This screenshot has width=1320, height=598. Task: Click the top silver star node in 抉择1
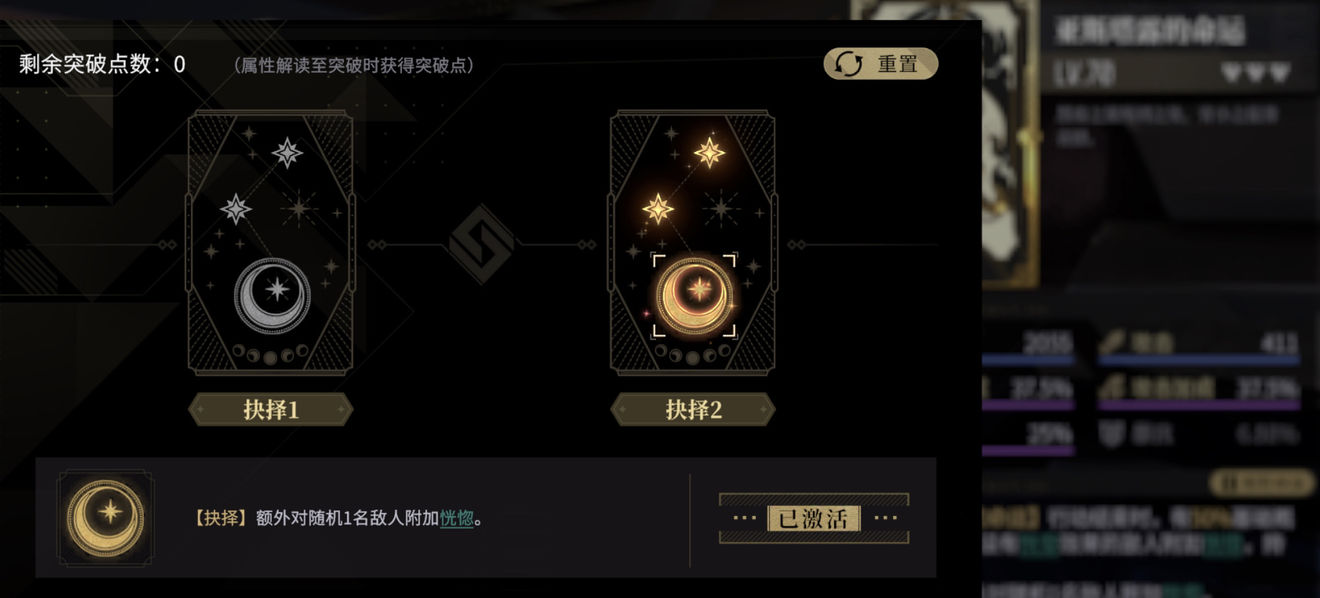point(287,153)
